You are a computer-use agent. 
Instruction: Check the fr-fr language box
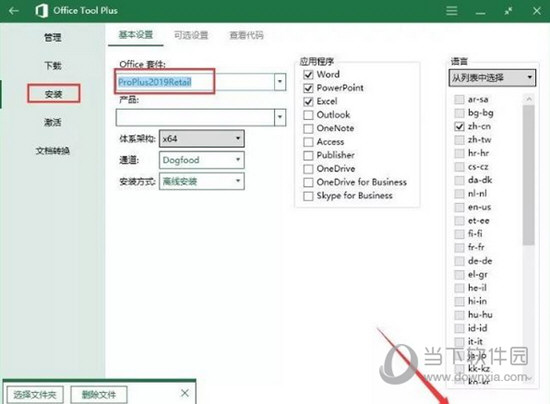(459, 248)
